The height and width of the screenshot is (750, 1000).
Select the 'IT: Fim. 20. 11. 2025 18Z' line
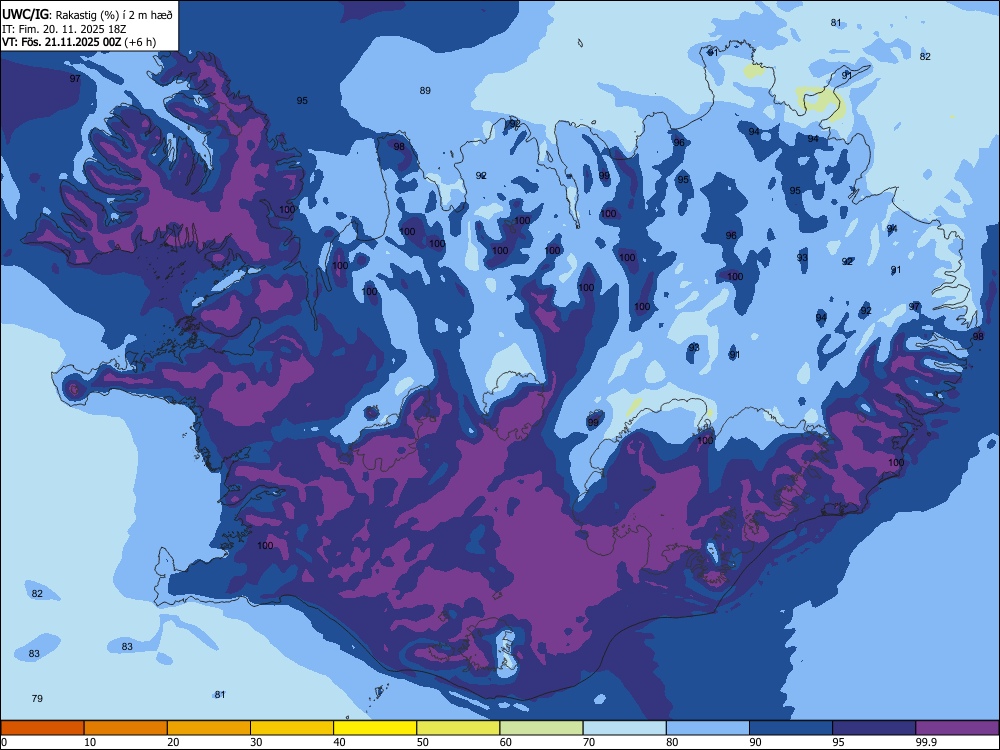coord(64,29)
